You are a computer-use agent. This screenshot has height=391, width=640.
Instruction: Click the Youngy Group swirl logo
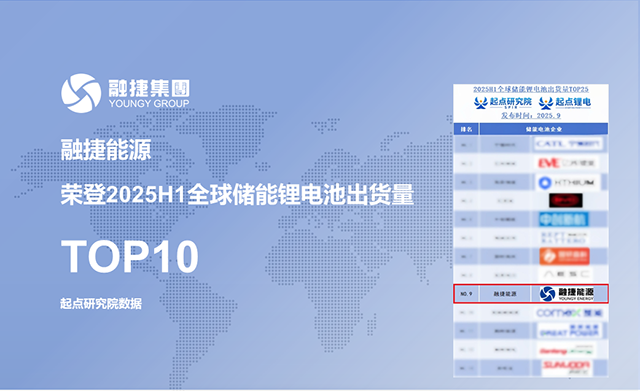(81, 93)
